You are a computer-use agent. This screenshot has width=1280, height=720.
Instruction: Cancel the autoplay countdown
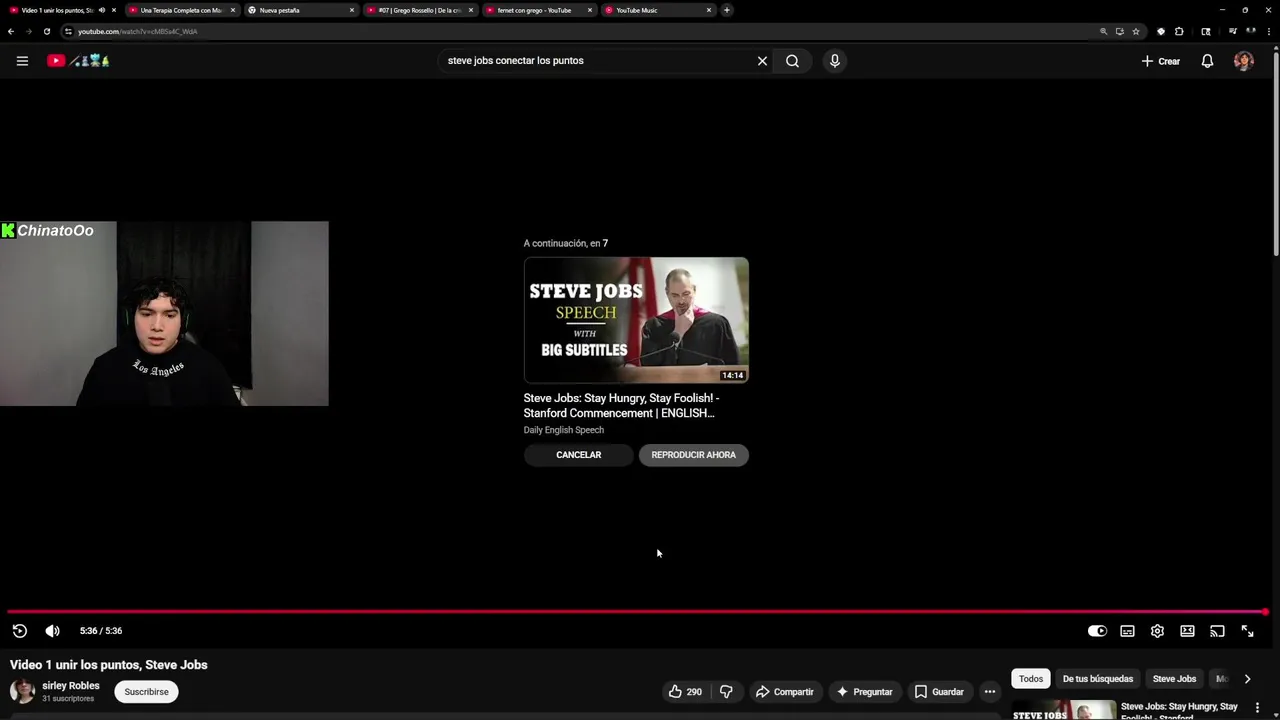pos(578,455)
